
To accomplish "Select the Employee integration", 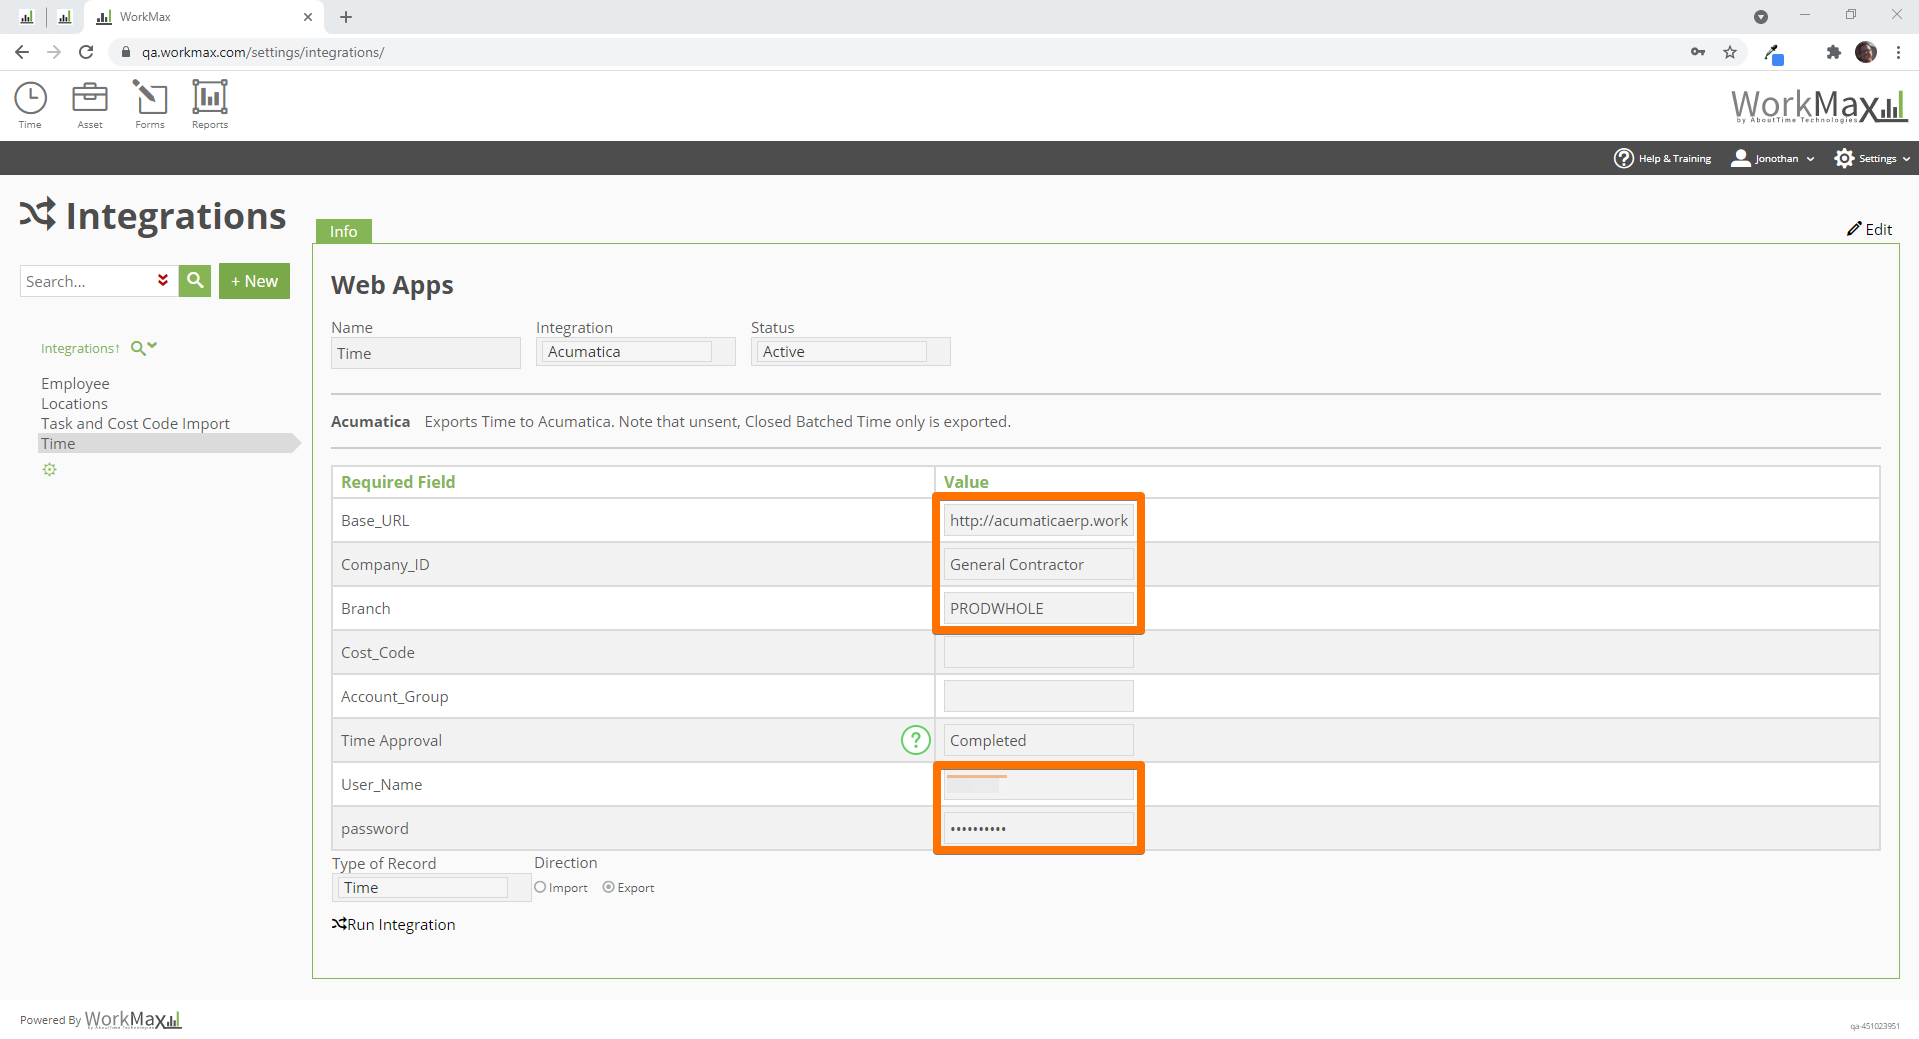I will [75, 383].
